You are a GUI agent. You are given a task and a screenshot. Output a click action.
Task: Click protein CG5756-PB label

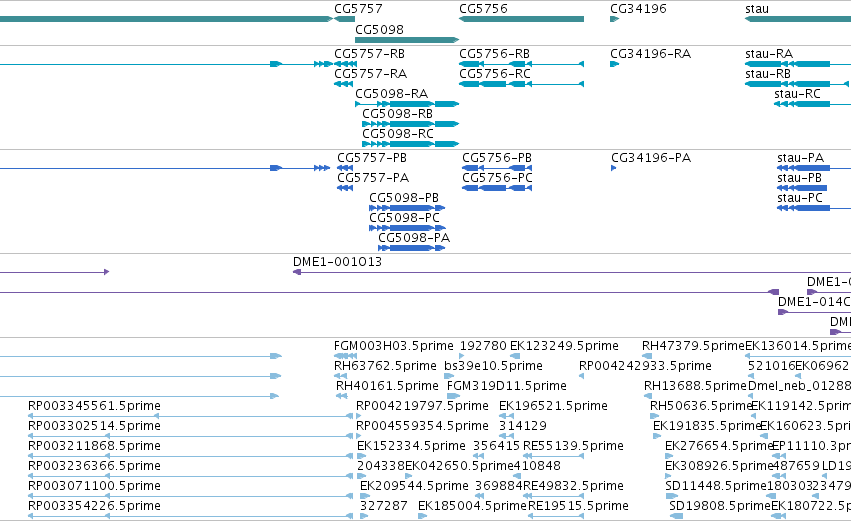click(497, 158)
